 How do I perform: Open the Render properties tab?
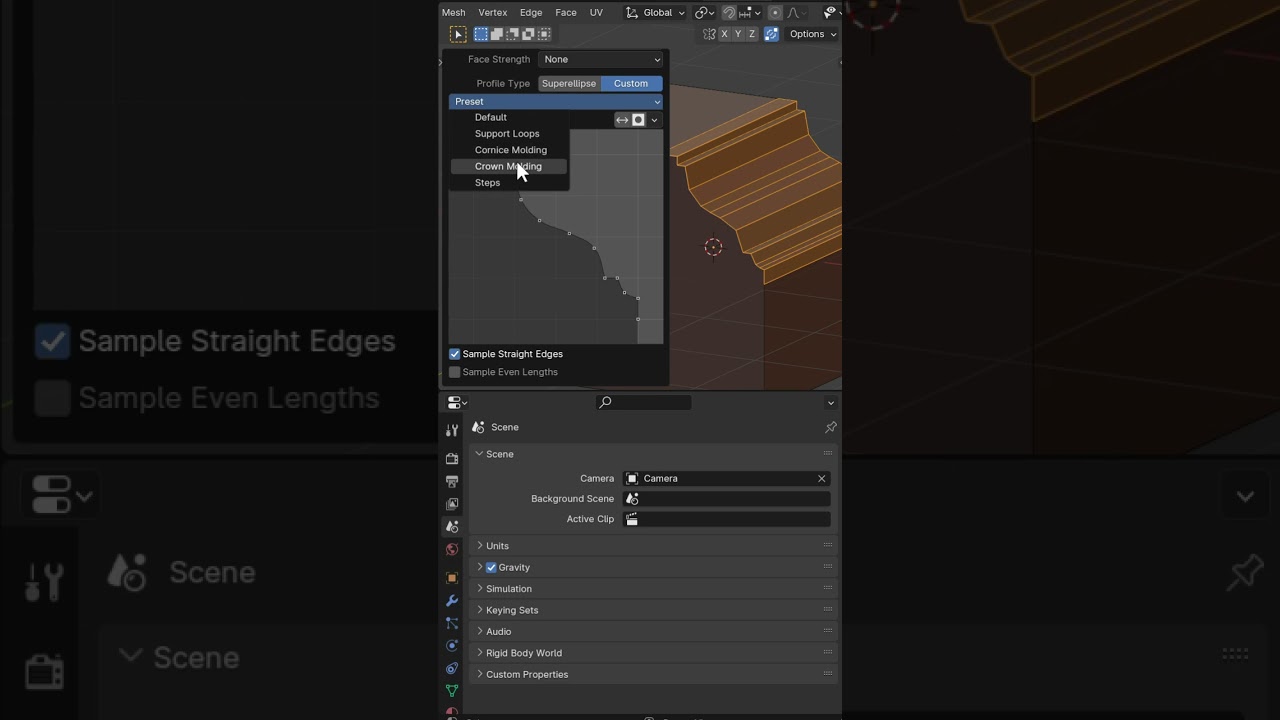tap(452, 458)
